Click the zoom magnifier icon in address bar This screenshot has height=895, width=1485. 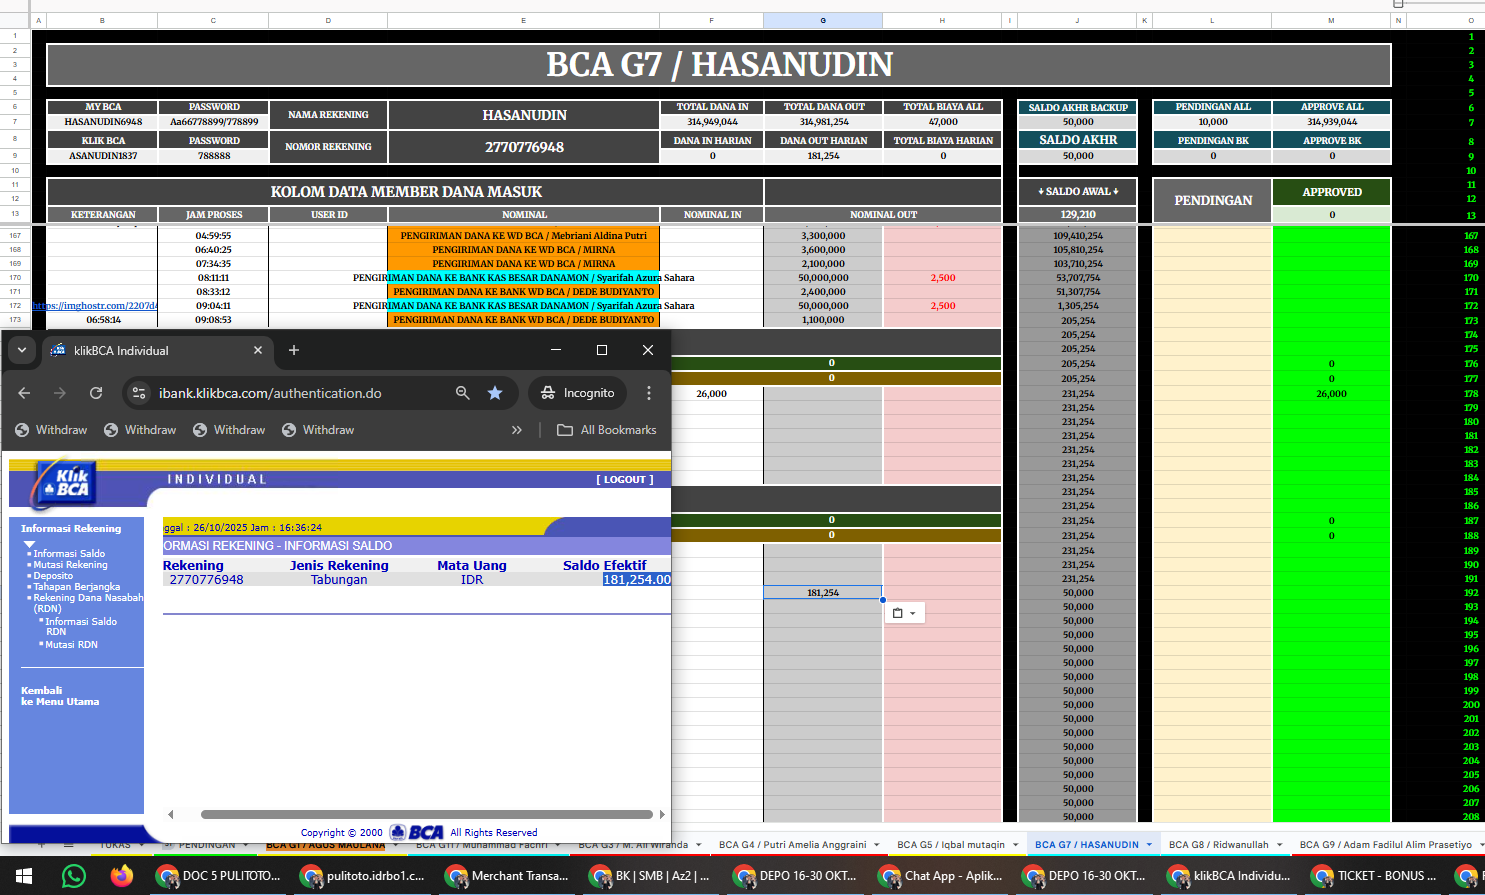[x=462, y=393]
